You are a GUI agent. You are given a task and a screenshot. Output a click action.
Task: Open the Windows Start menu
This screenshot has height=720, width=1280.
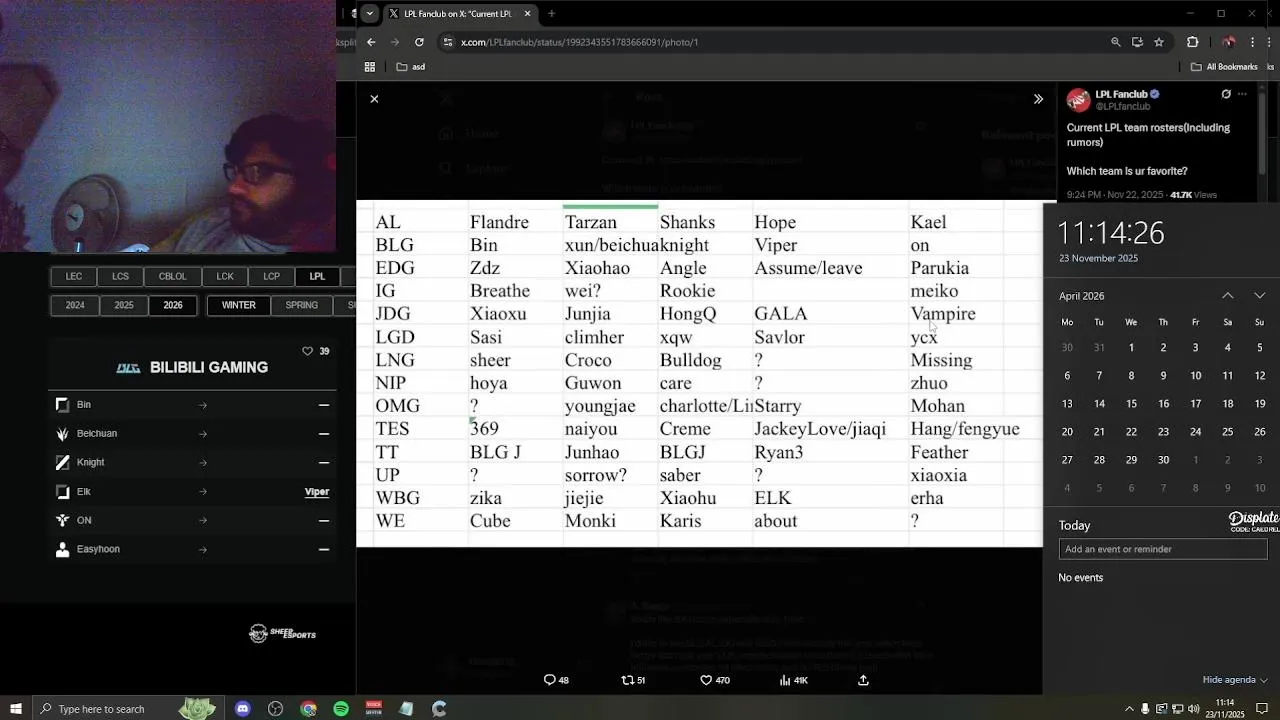[x=15, y=709]
